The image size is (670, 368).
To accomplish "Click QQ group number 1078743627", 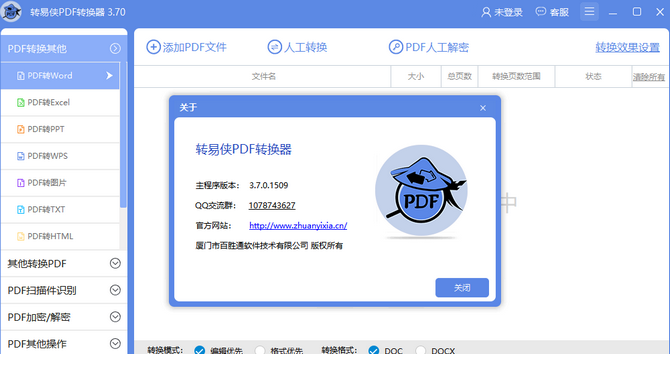I will [x=272, y=206].
